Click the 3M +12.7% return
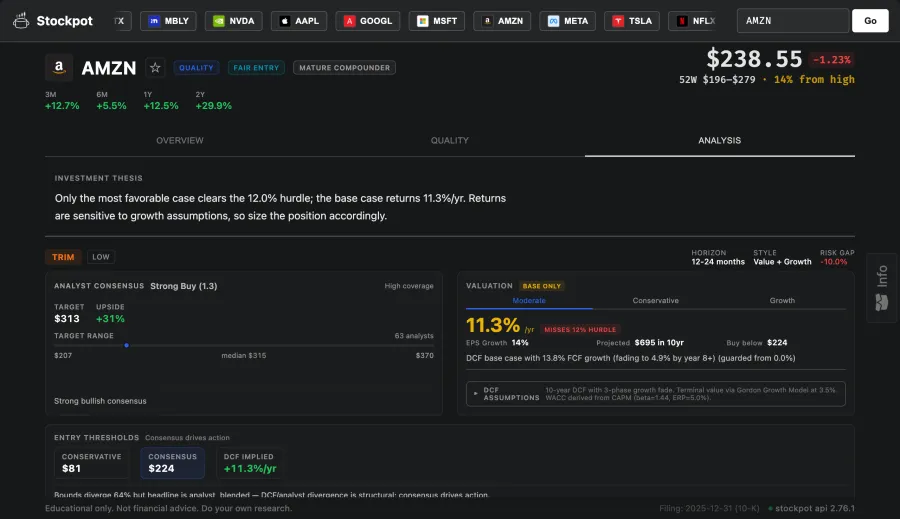This screenshot has height=519, width=900. [62, 101]
